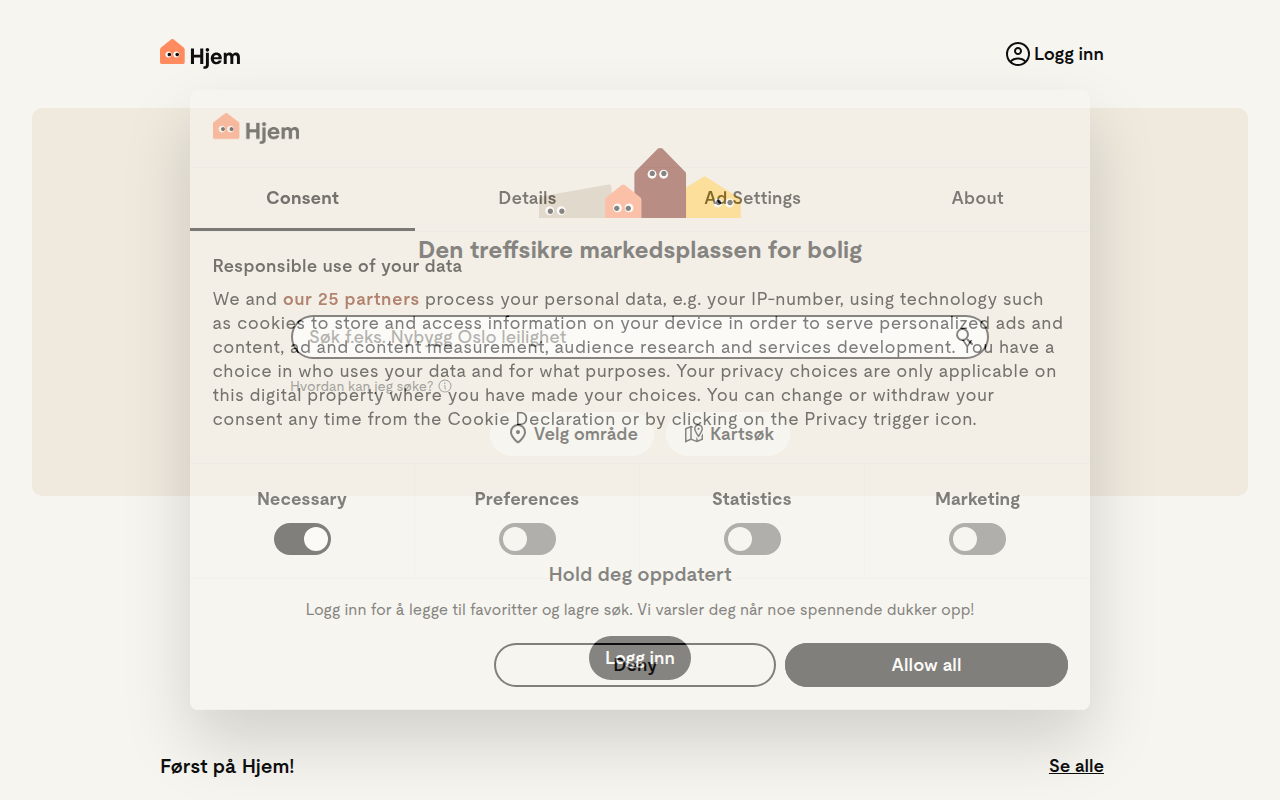Enable the Marketing cookies switch
This screenshot has height=800, width=1280.
[977, 539]
